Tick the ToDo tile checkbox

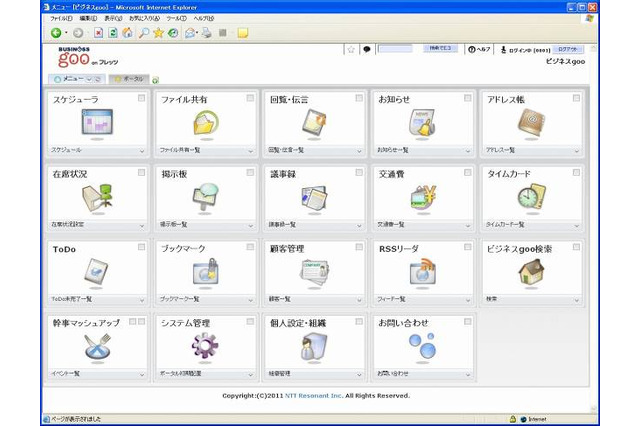coord(141,247)
